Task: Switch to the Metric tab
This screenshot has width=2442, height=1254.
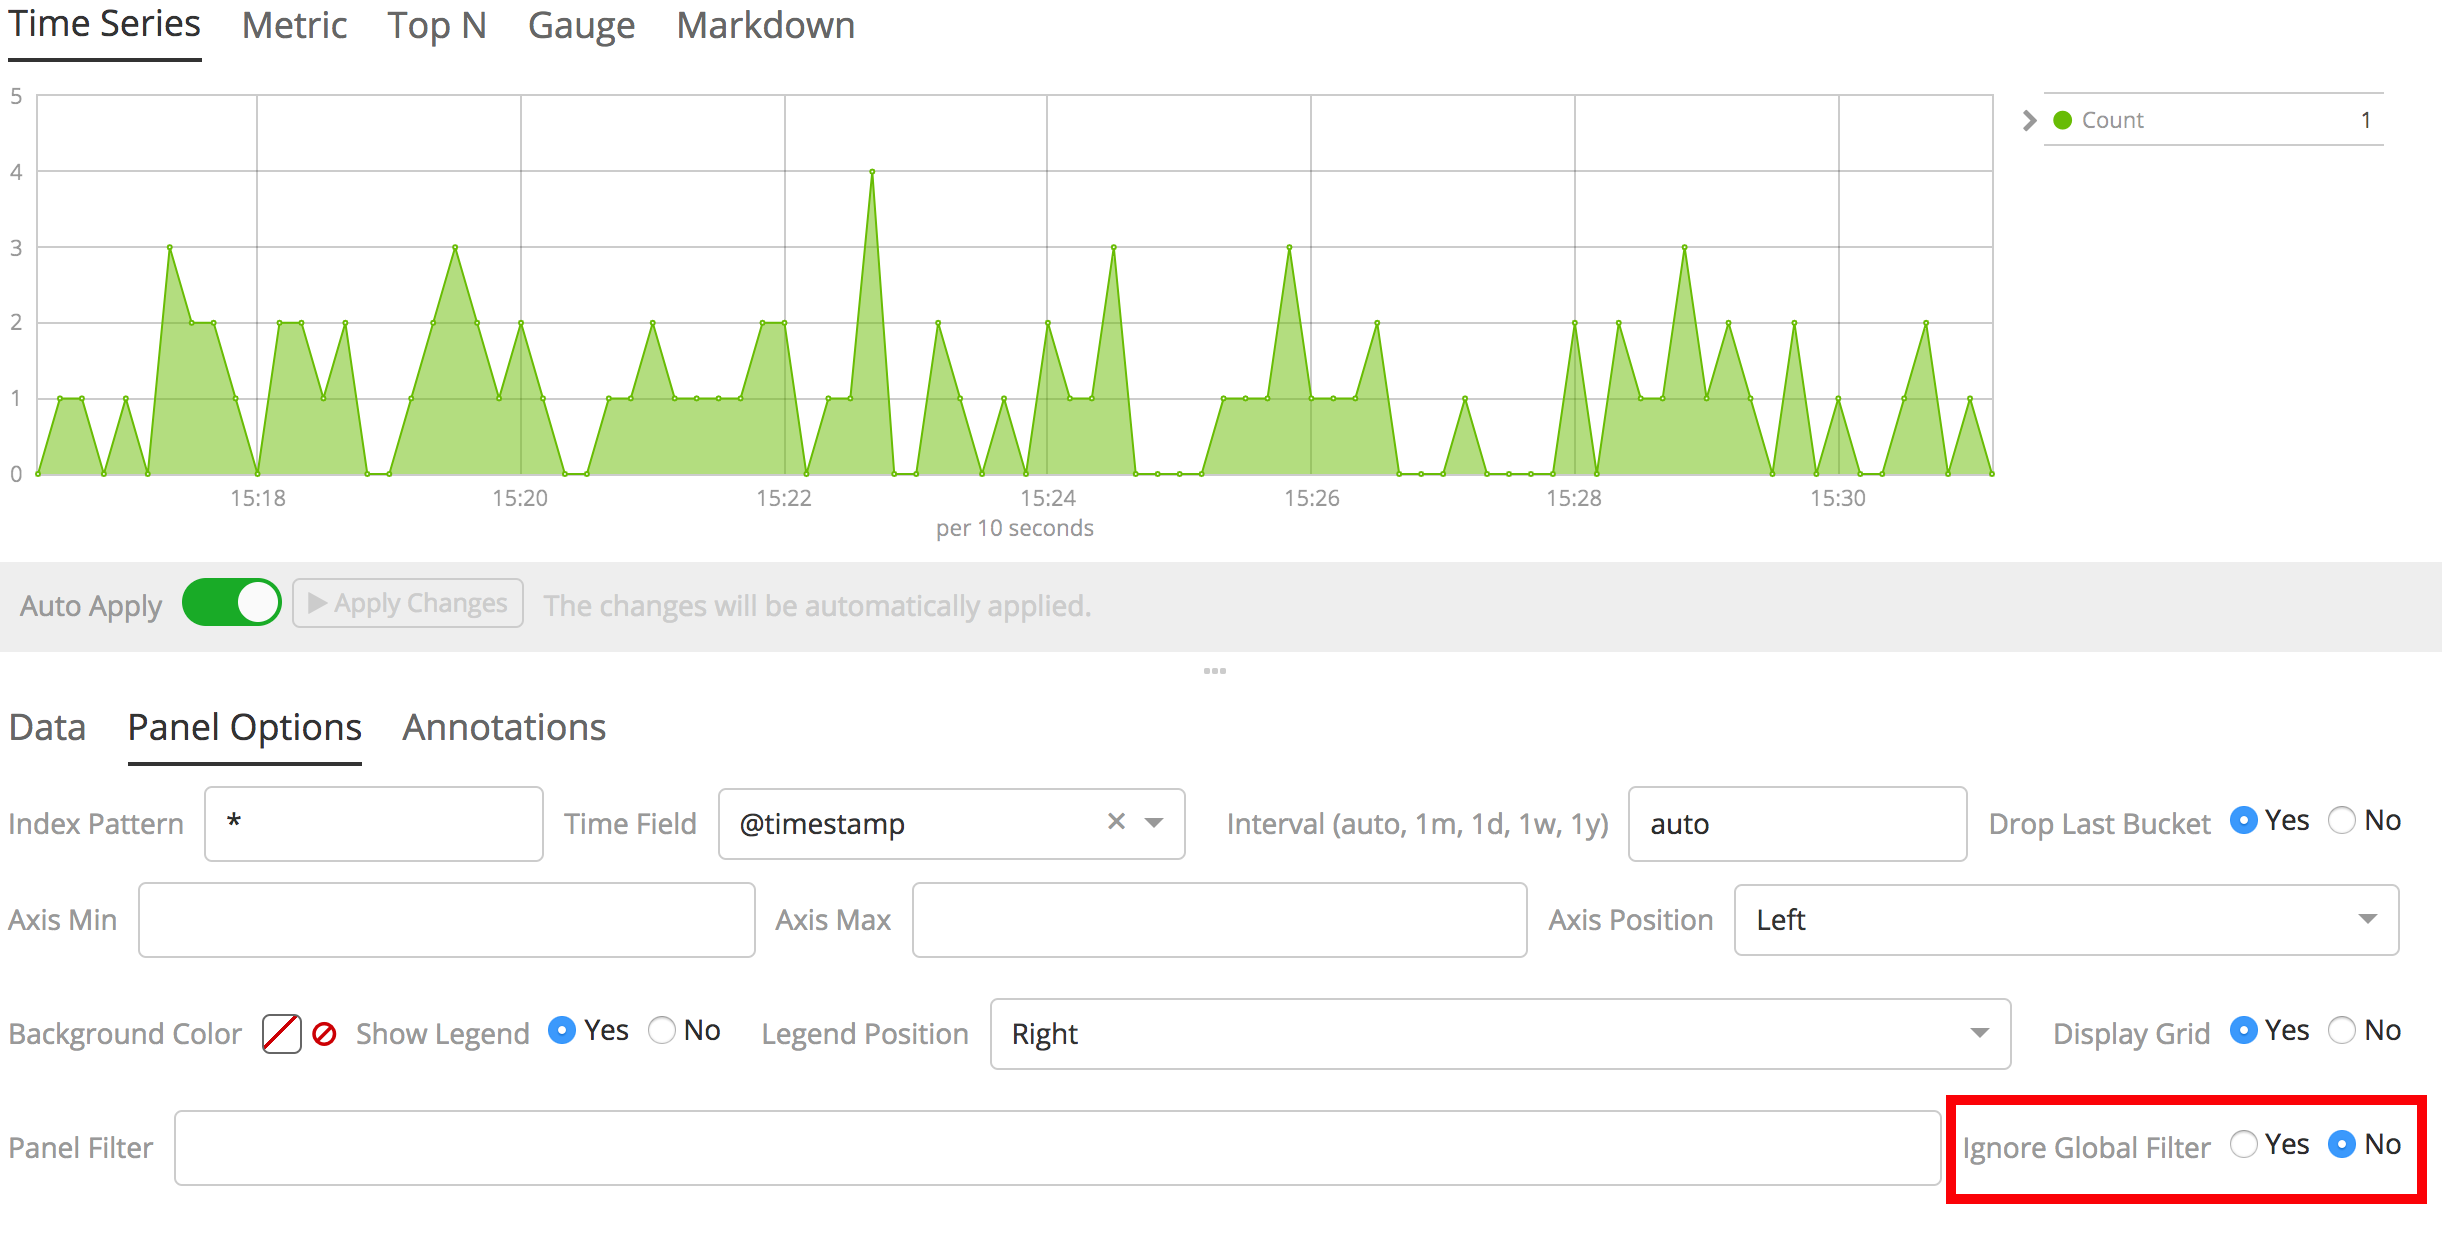Action: pos(294,25)
